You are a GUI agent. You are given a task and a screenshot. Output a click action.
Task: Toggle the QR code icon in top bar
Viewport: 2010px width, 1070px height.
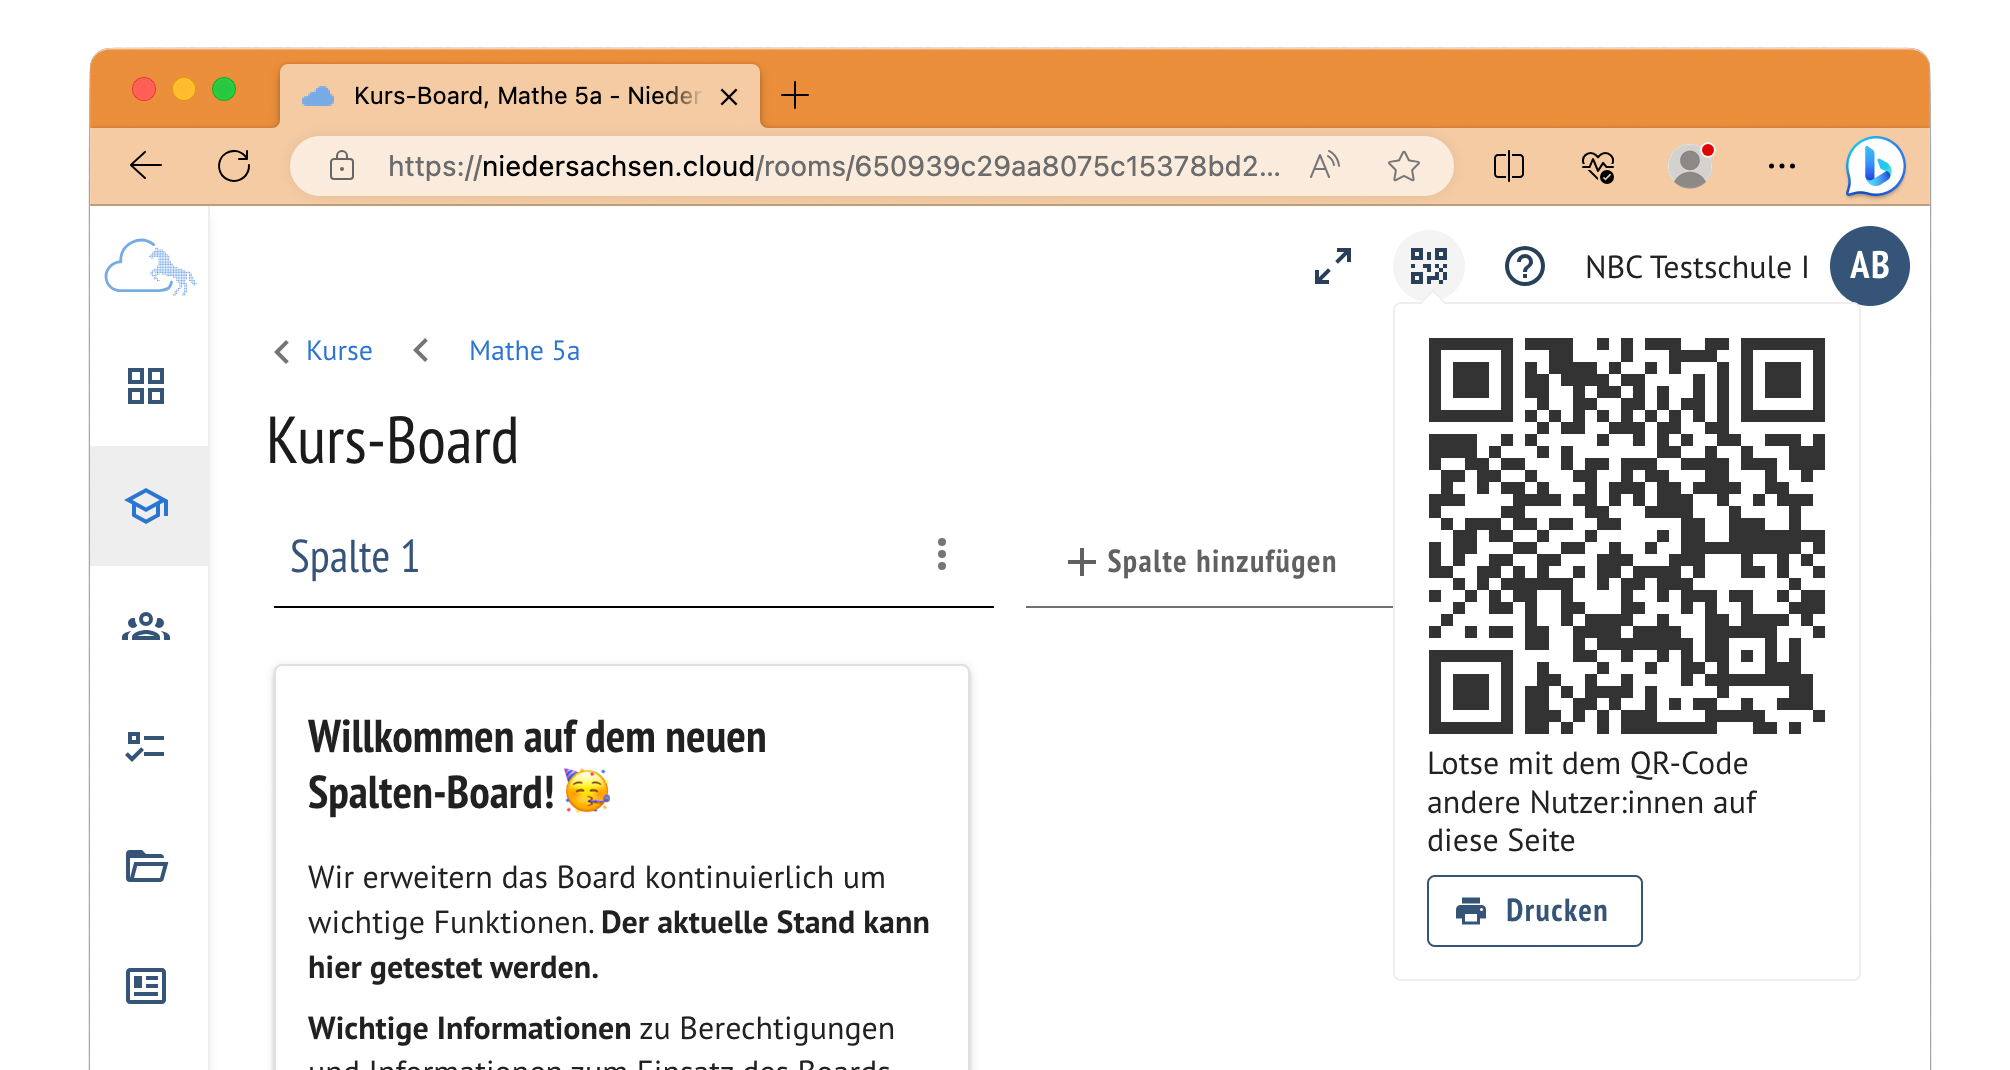(x=1428, y=267)
